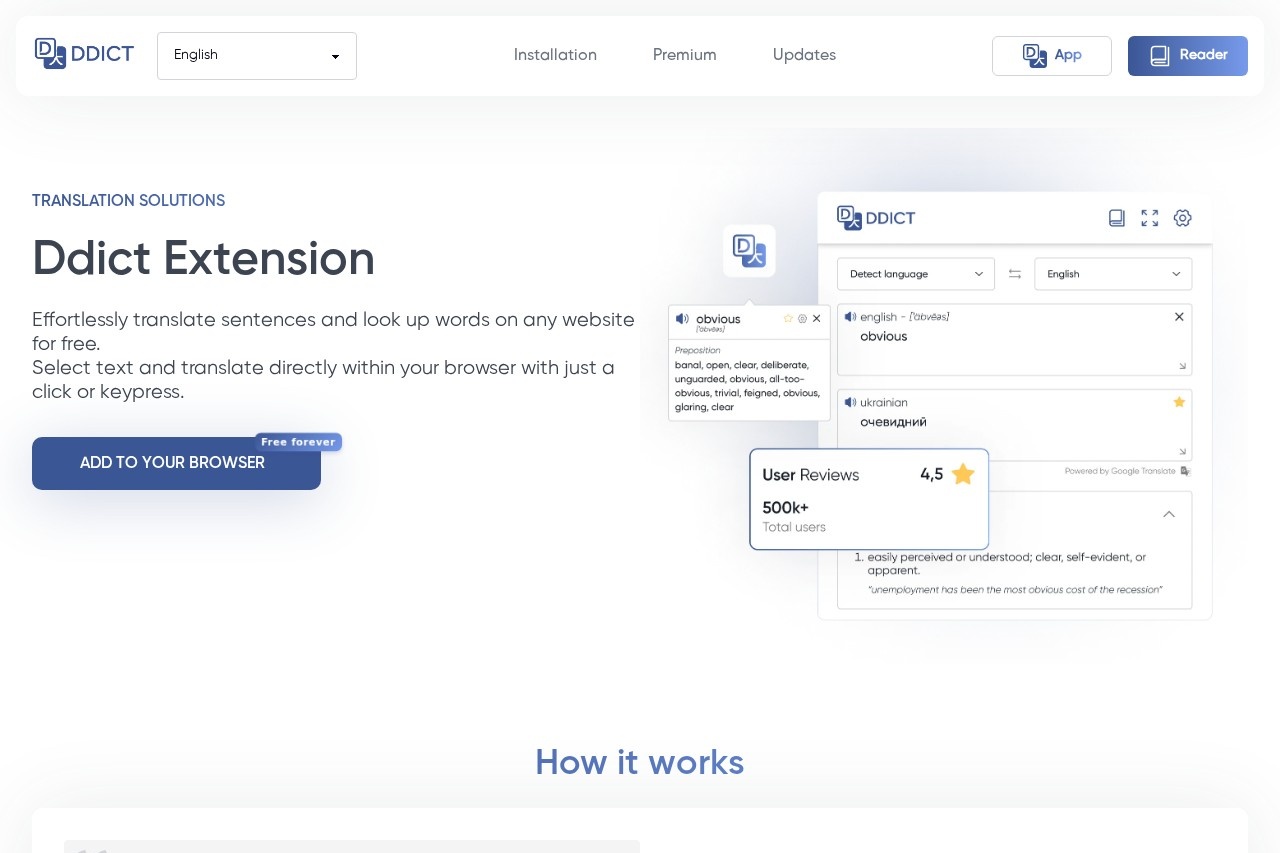Toggle the favorite star on the ukrainian translation
Viewport: 1280px width, 853px height.
click(1179, 402)
